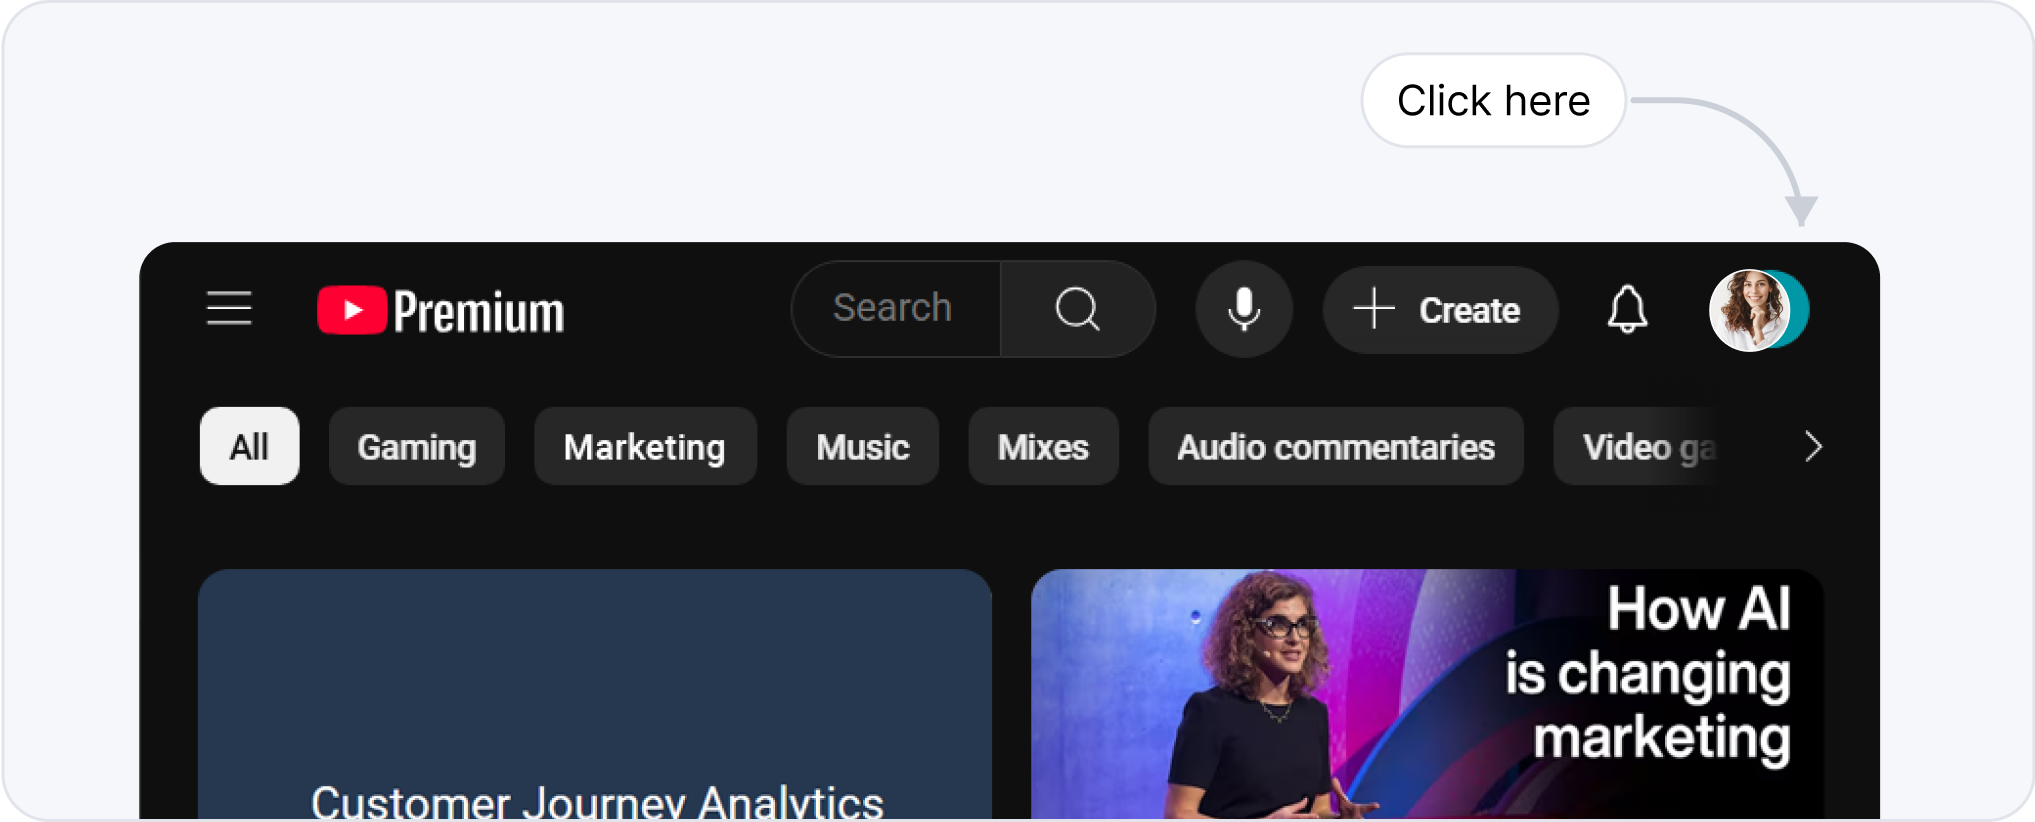
Task: Select the Mixes filter chip
Action: click(x=1043, y=446)
